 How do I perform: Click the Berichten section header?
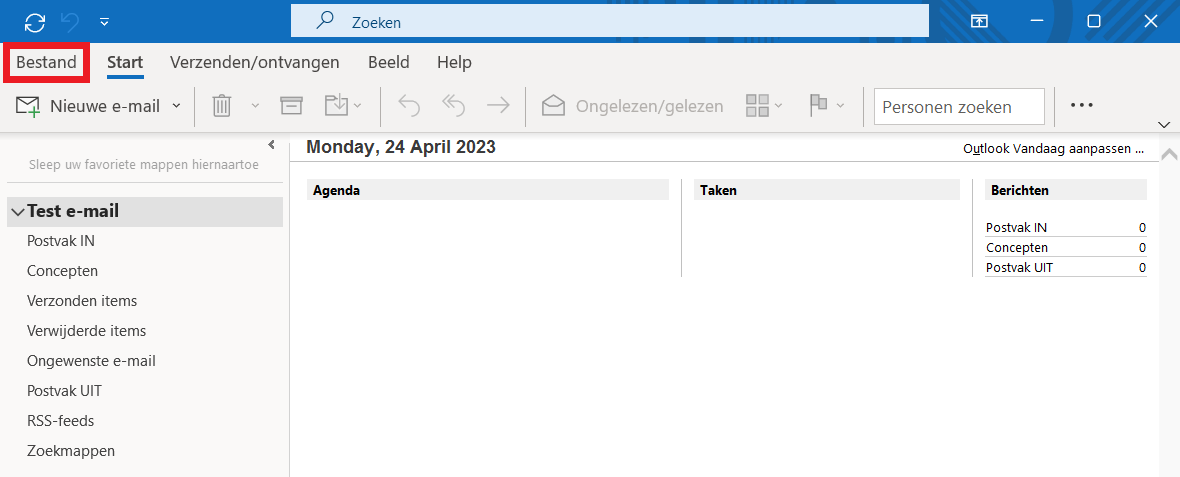pyautogui.click(x=1066, y=190)
